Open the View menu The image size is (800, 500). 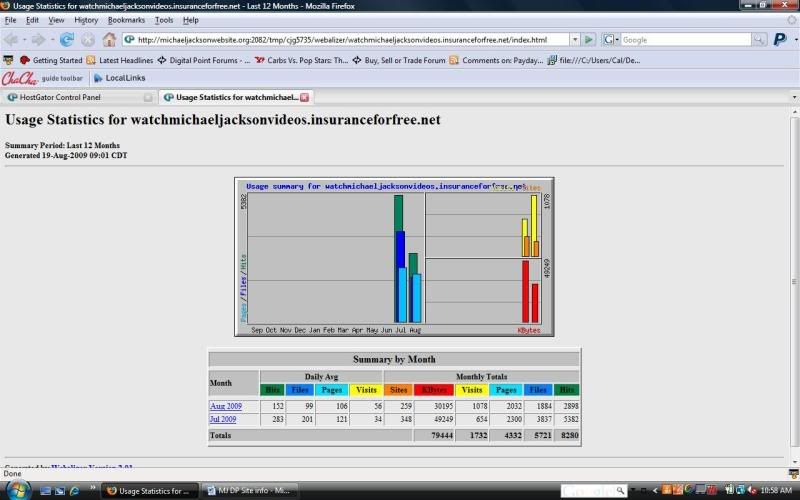(x=56, y=20)
